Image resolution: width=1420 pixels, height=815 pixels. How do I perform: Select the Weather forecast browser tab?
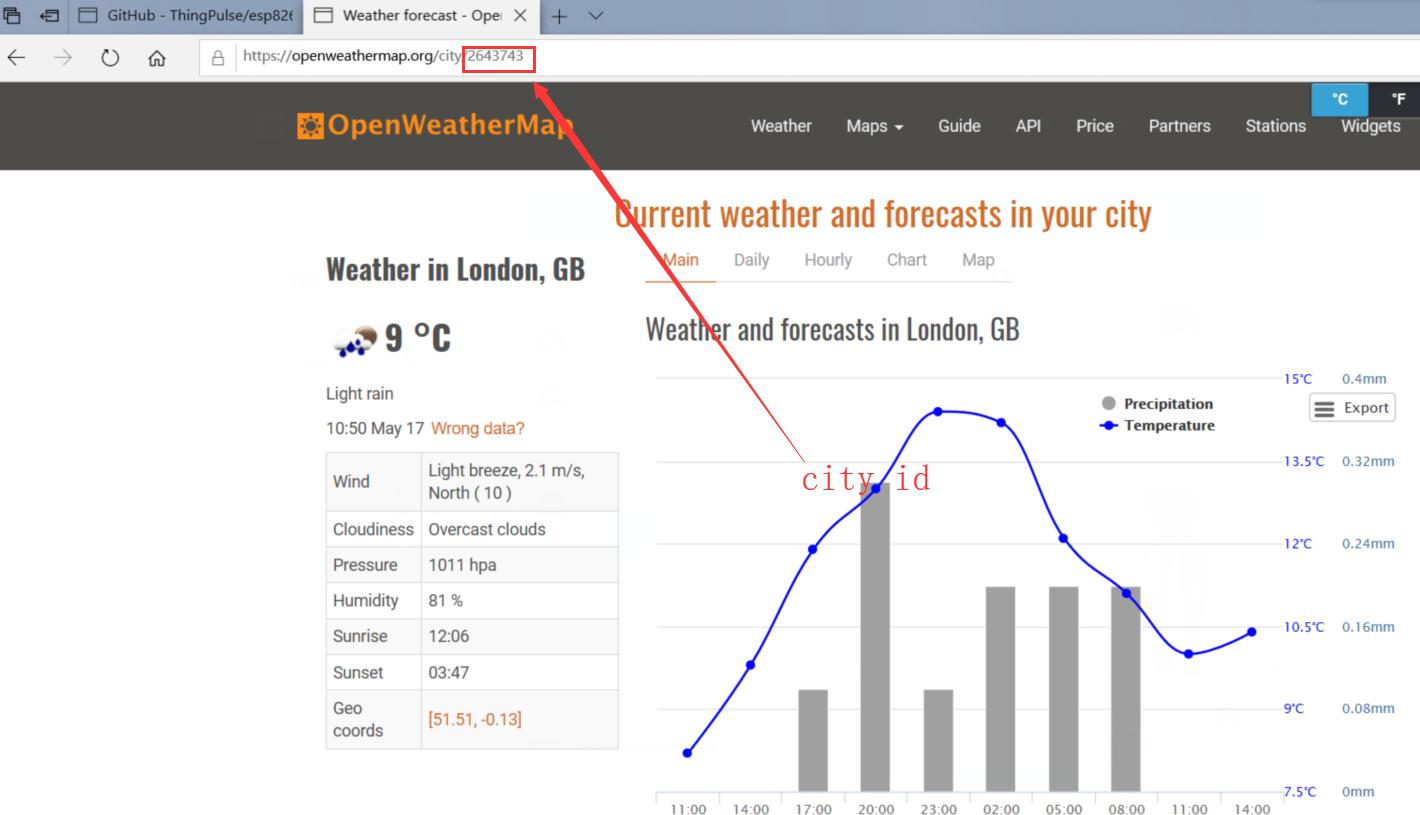click(420, 16)
